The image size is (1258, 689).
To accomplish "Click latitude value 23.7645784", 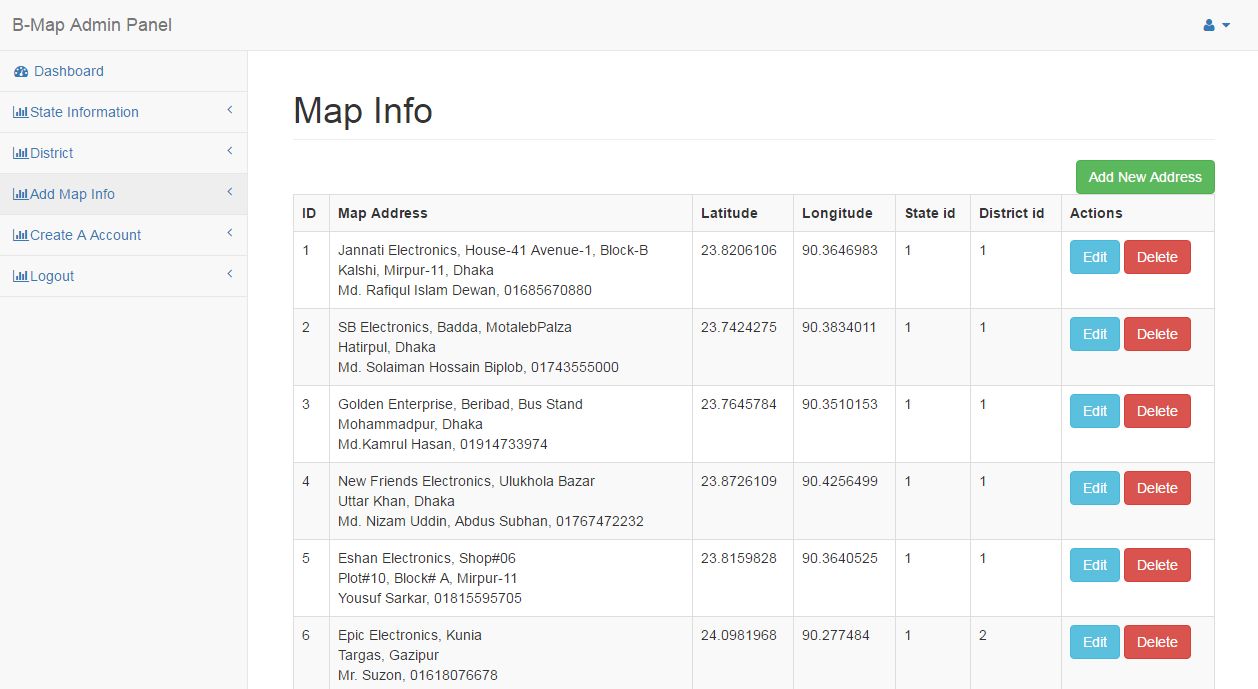I will (x=739, y=404).
